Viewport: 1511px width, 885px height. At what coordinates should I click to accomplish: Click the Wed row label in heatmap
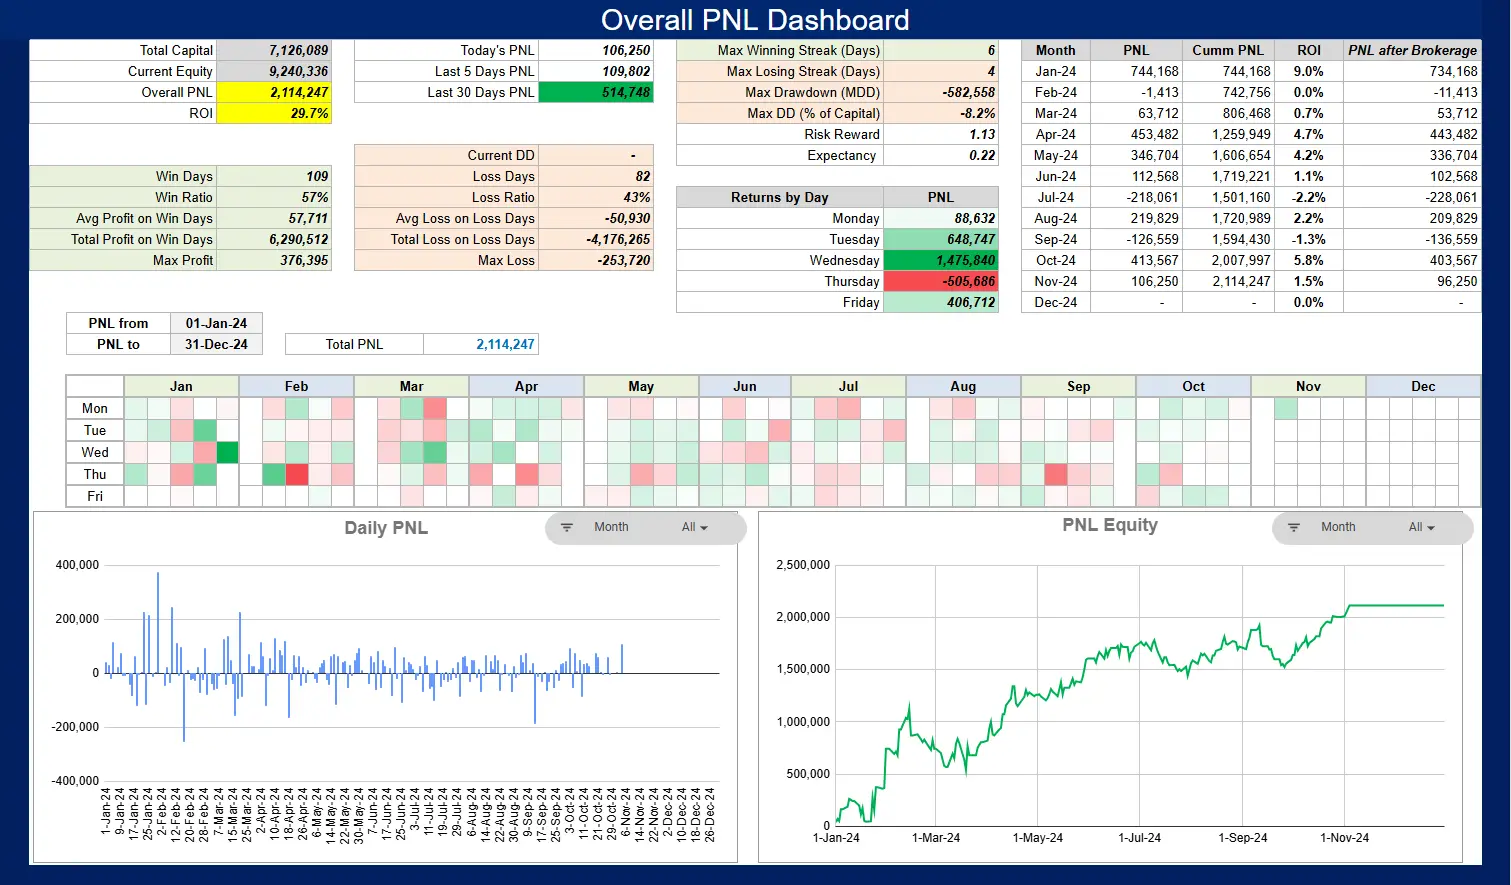click(x=95, y=452)
